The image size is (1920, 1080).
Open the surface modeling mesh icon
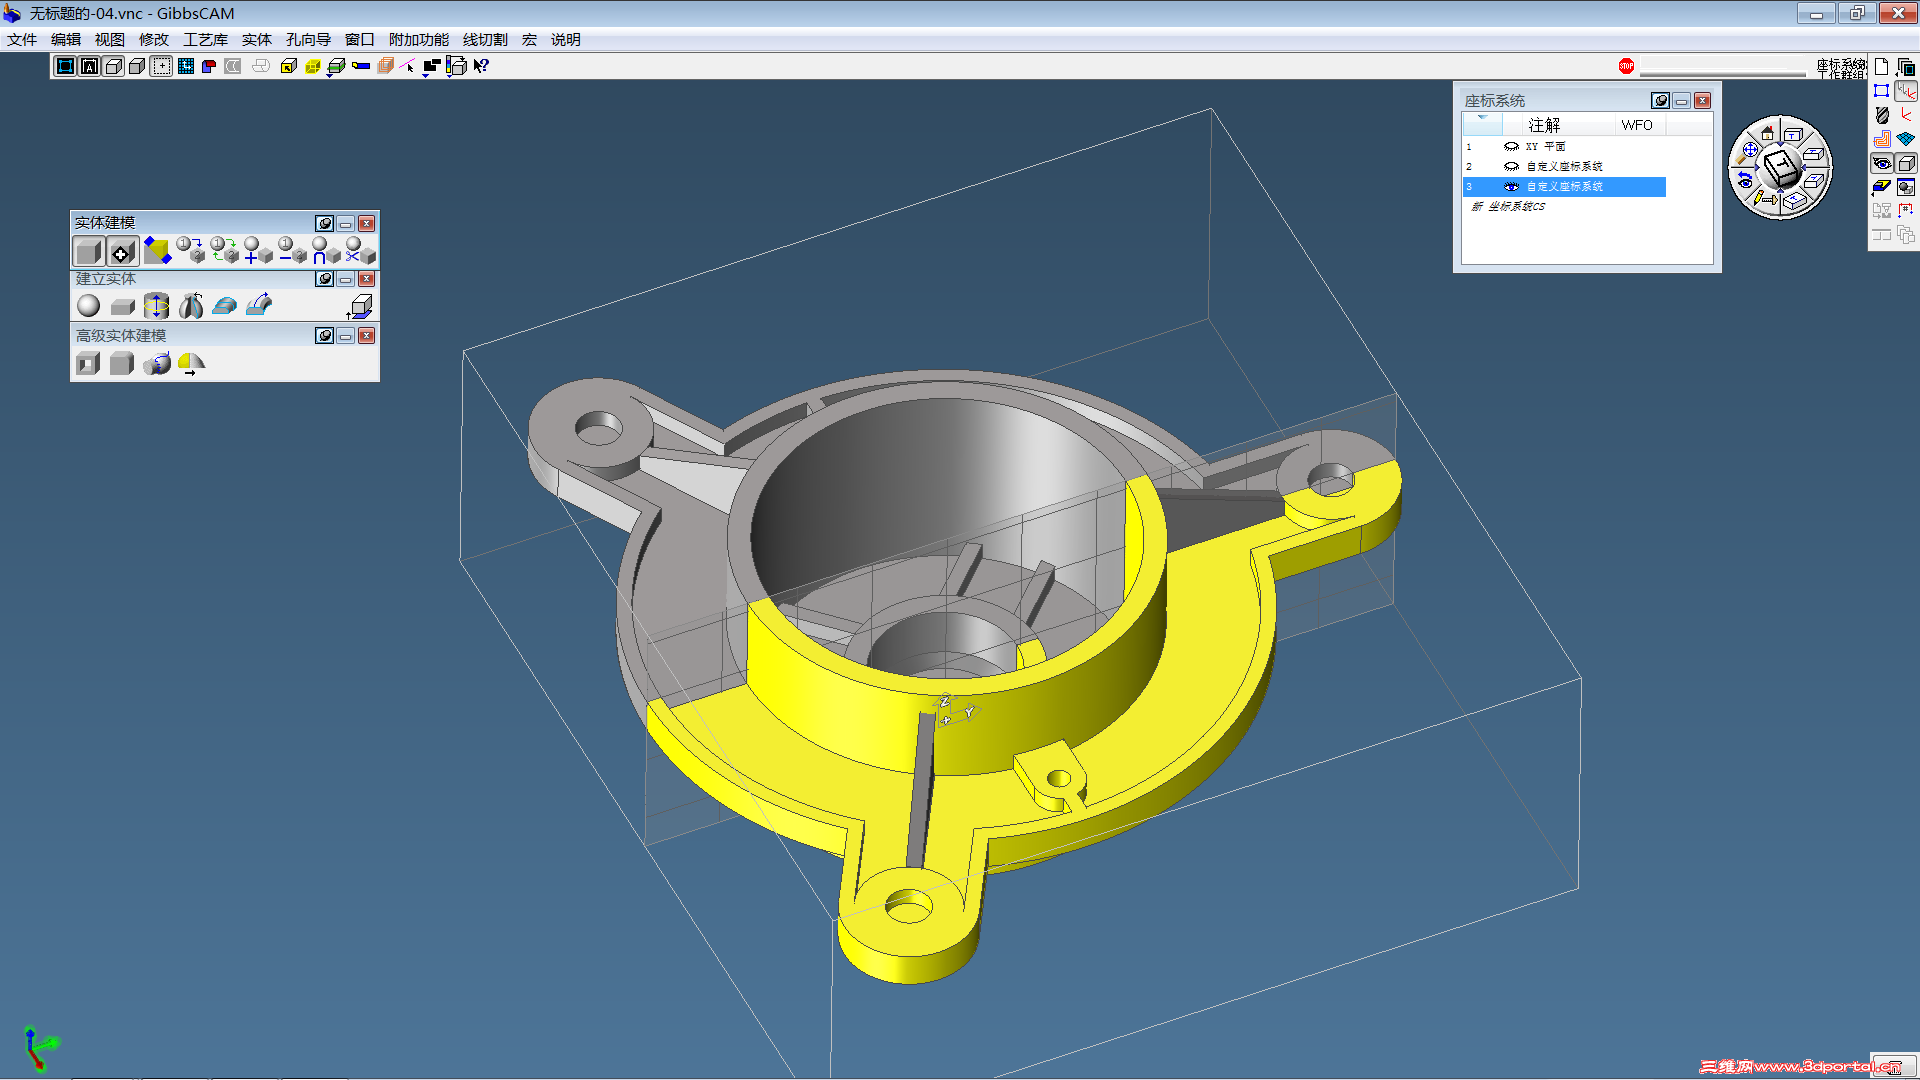pos(1906,139)
